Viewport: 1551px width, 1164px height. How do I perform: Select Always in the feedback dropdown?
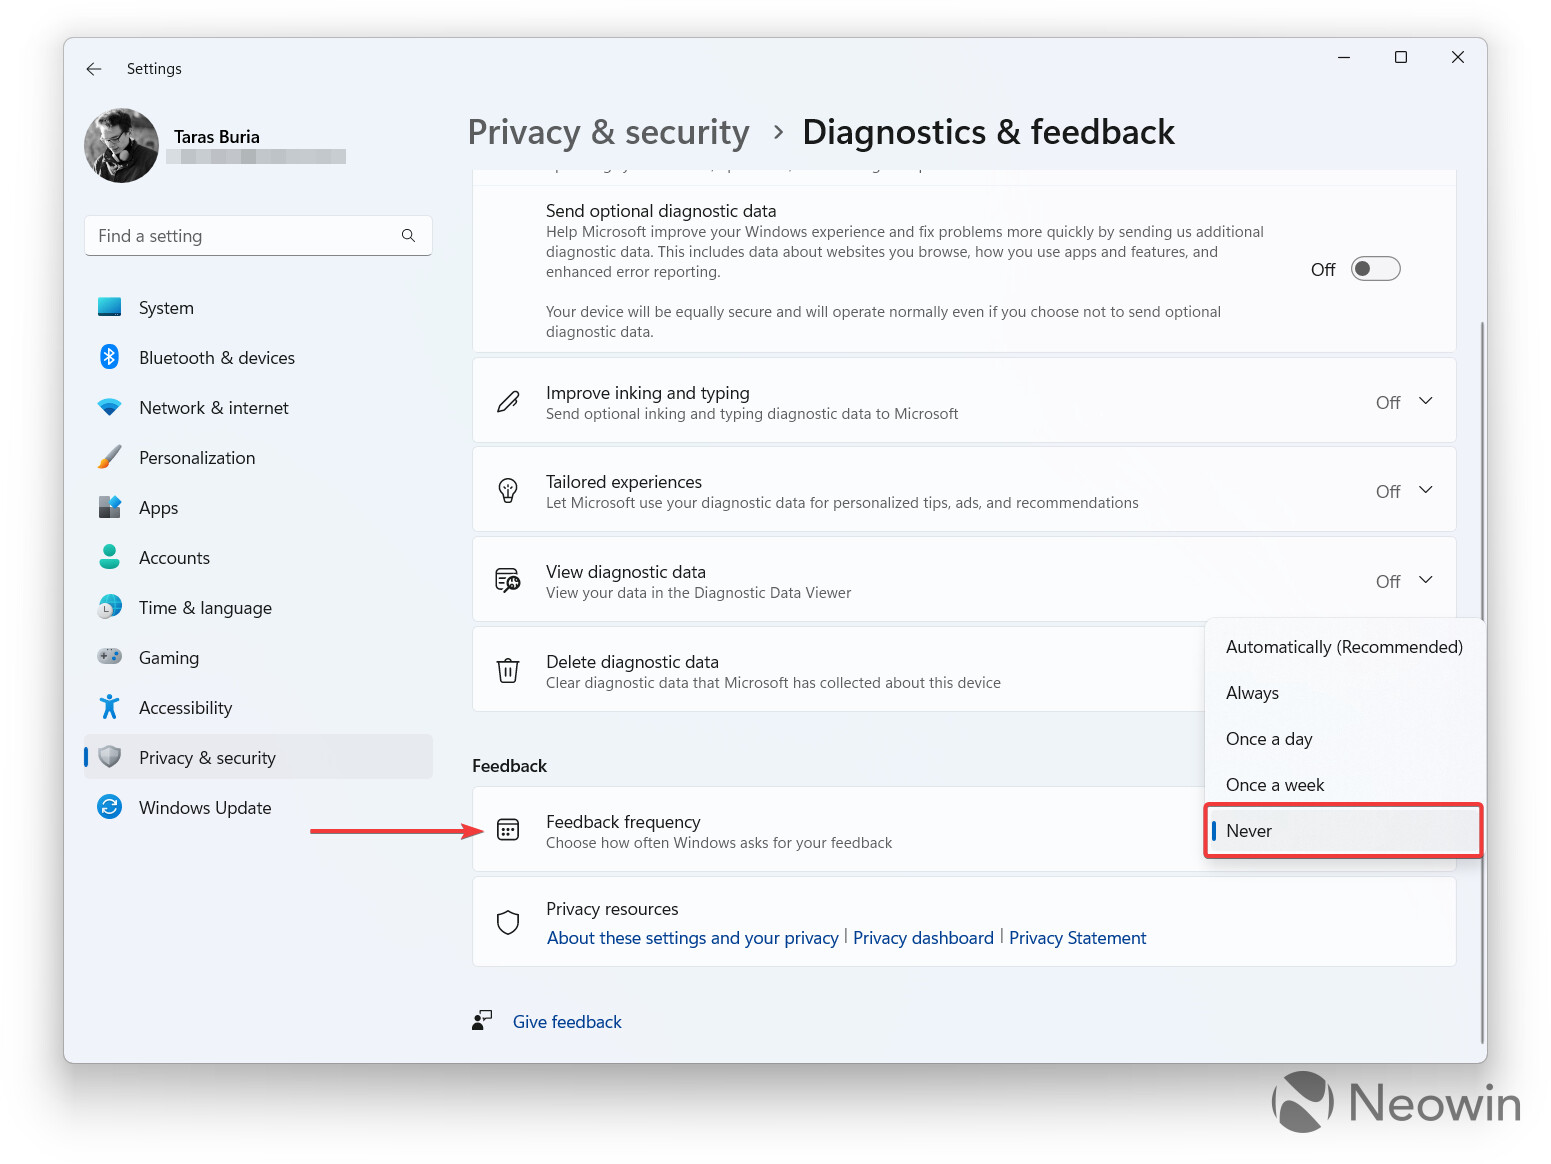coord(1344,693)
